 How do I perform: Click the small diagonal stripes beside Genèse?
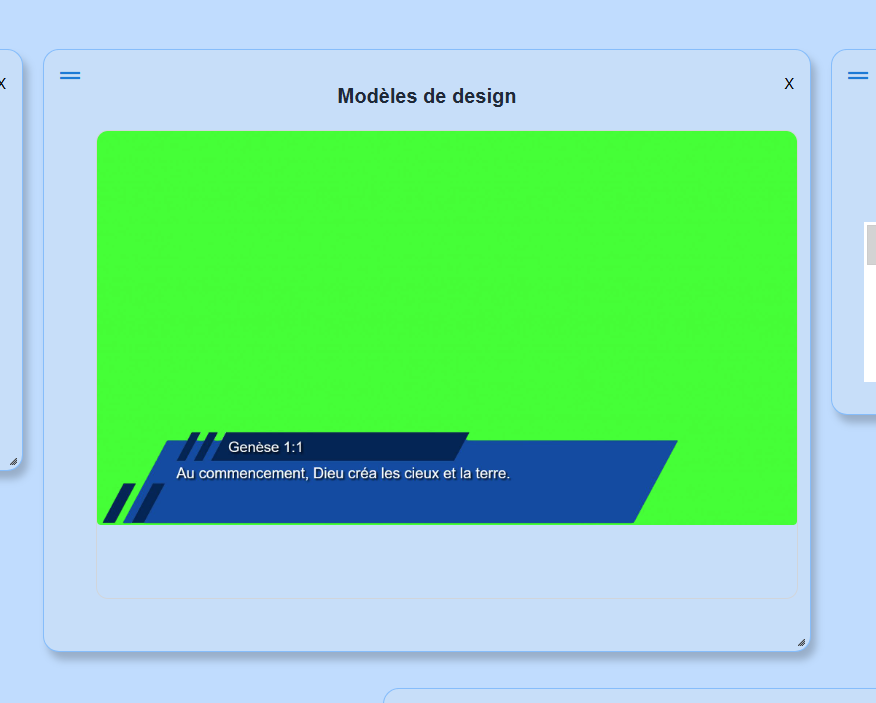click(196, 446)
